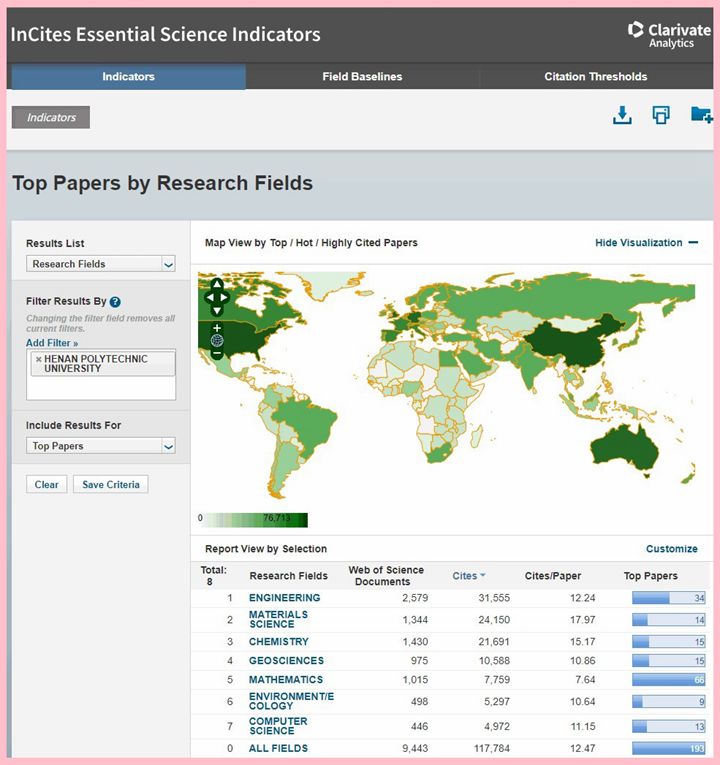Open the Citation Thresholds tab
The width and height of the screenshot is (720, 765).
pyautogui.click(x=595, y=77)
